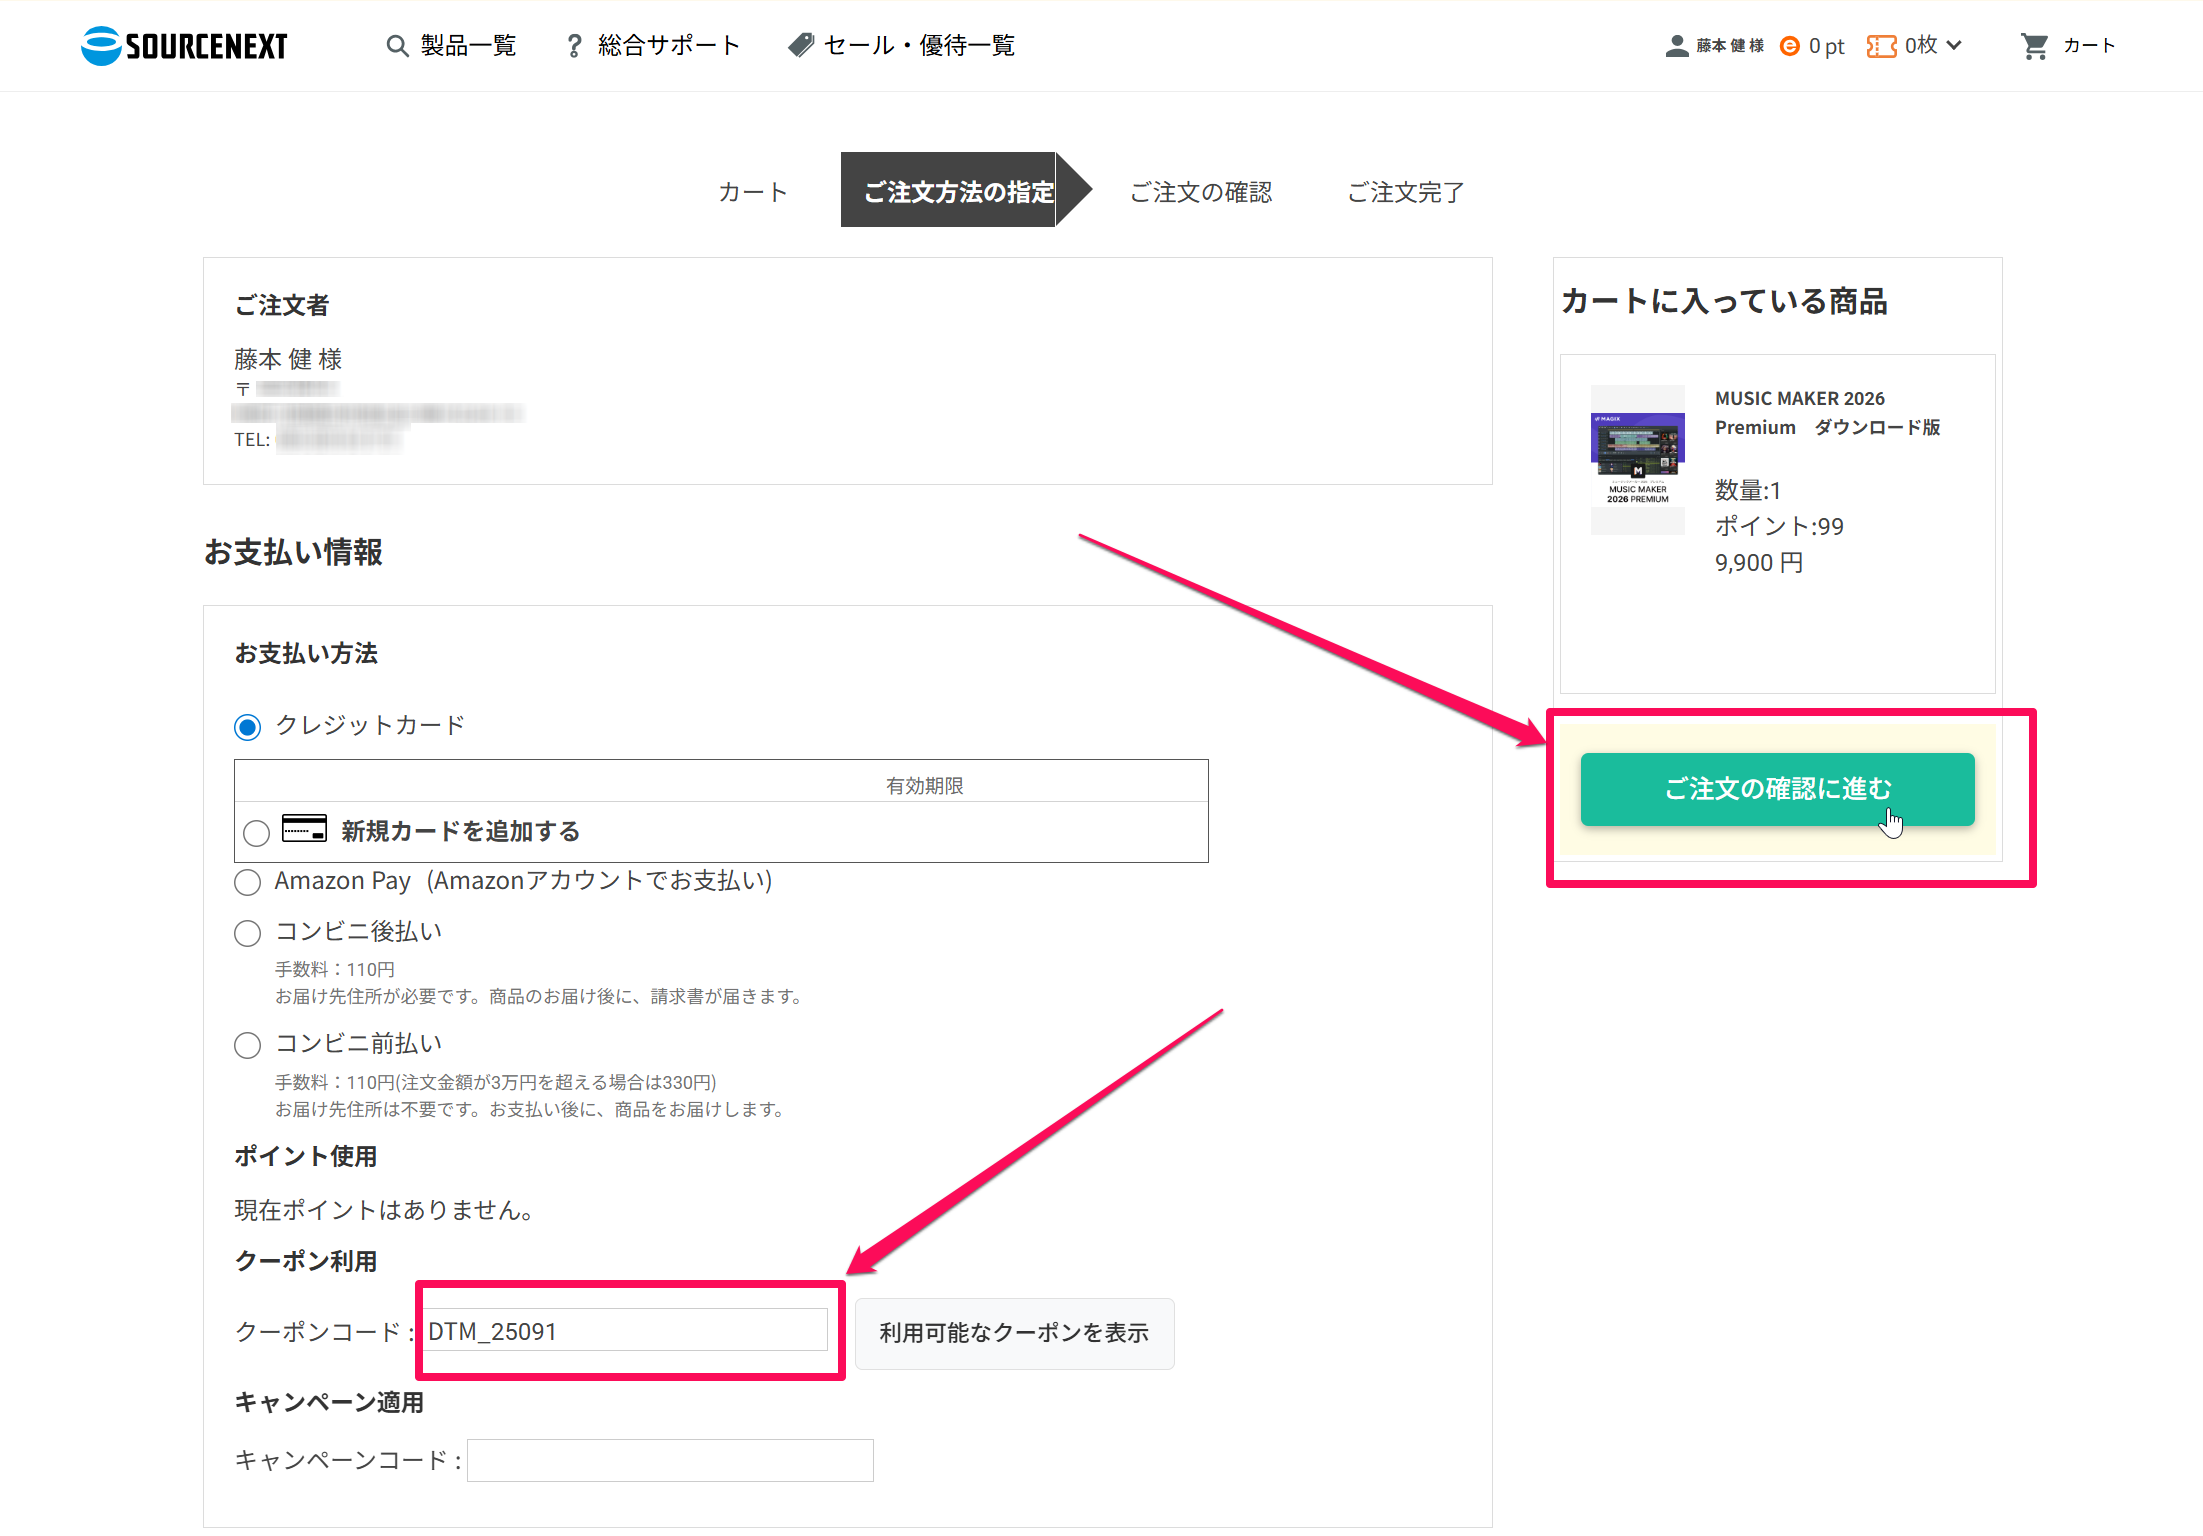Click the 藤本 健 様 account name
Image resolution: width=2203 pixels, height=1536 pixels.
coord(1730,46)
